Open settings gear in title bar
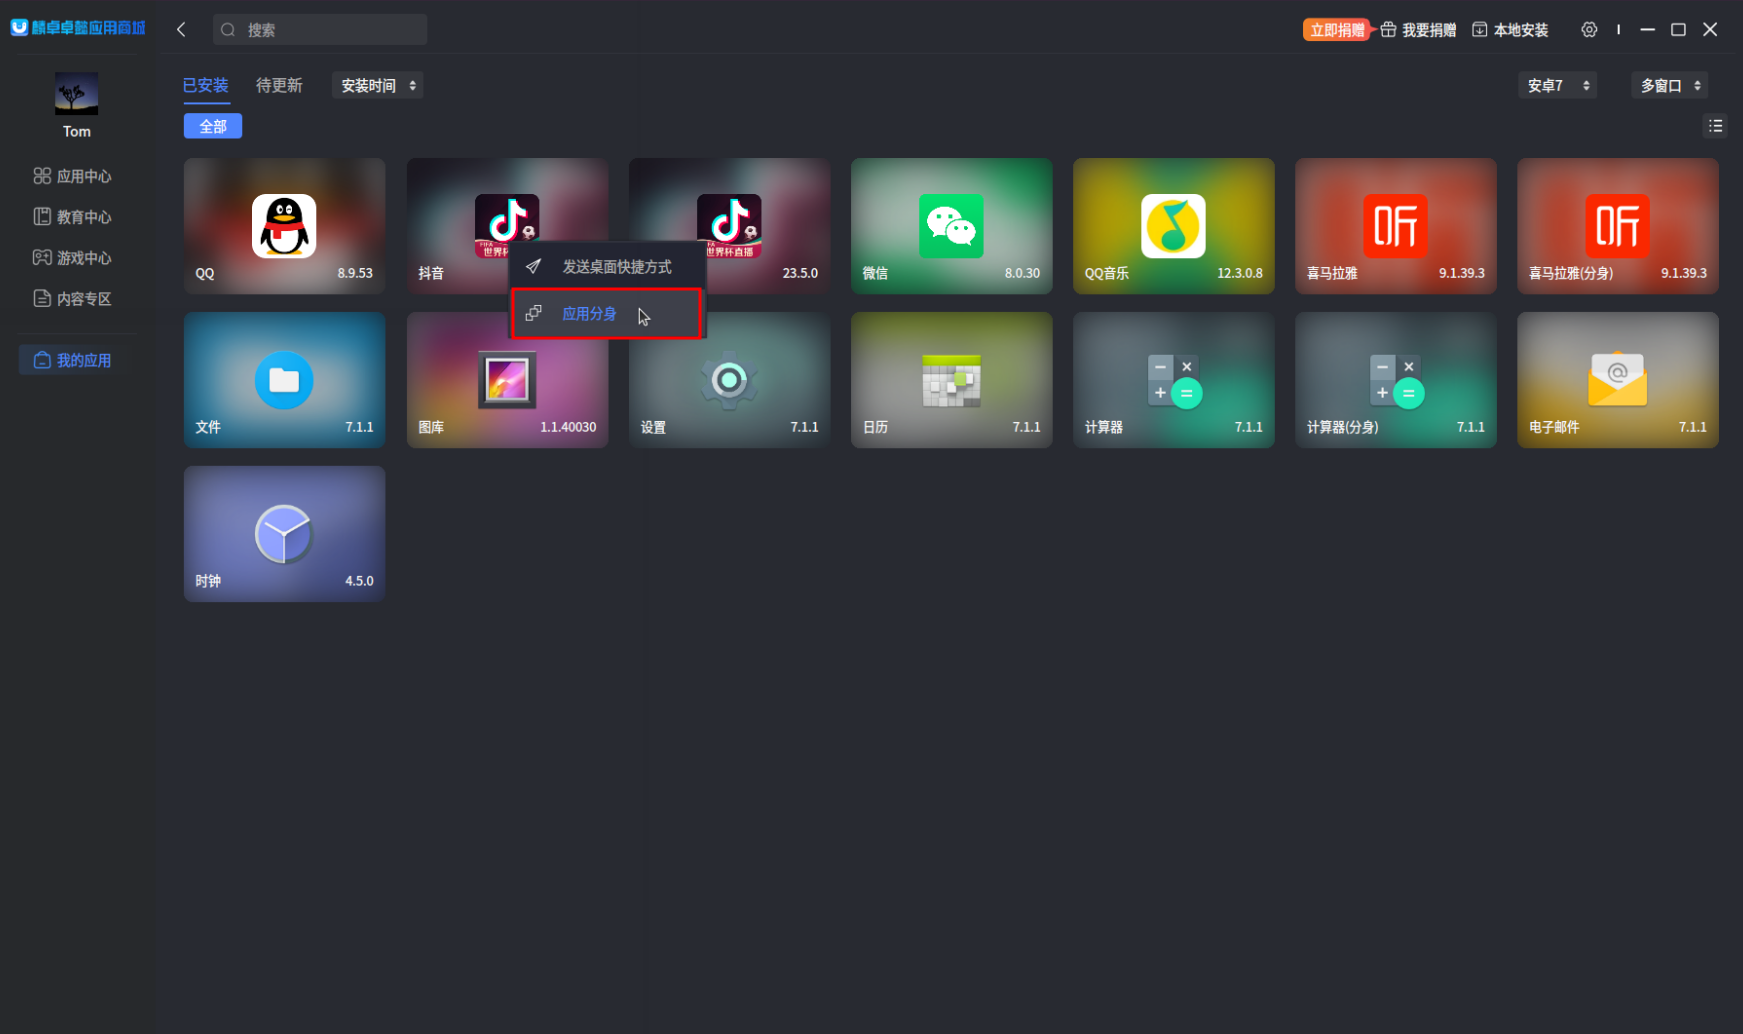 [1589, 30]
